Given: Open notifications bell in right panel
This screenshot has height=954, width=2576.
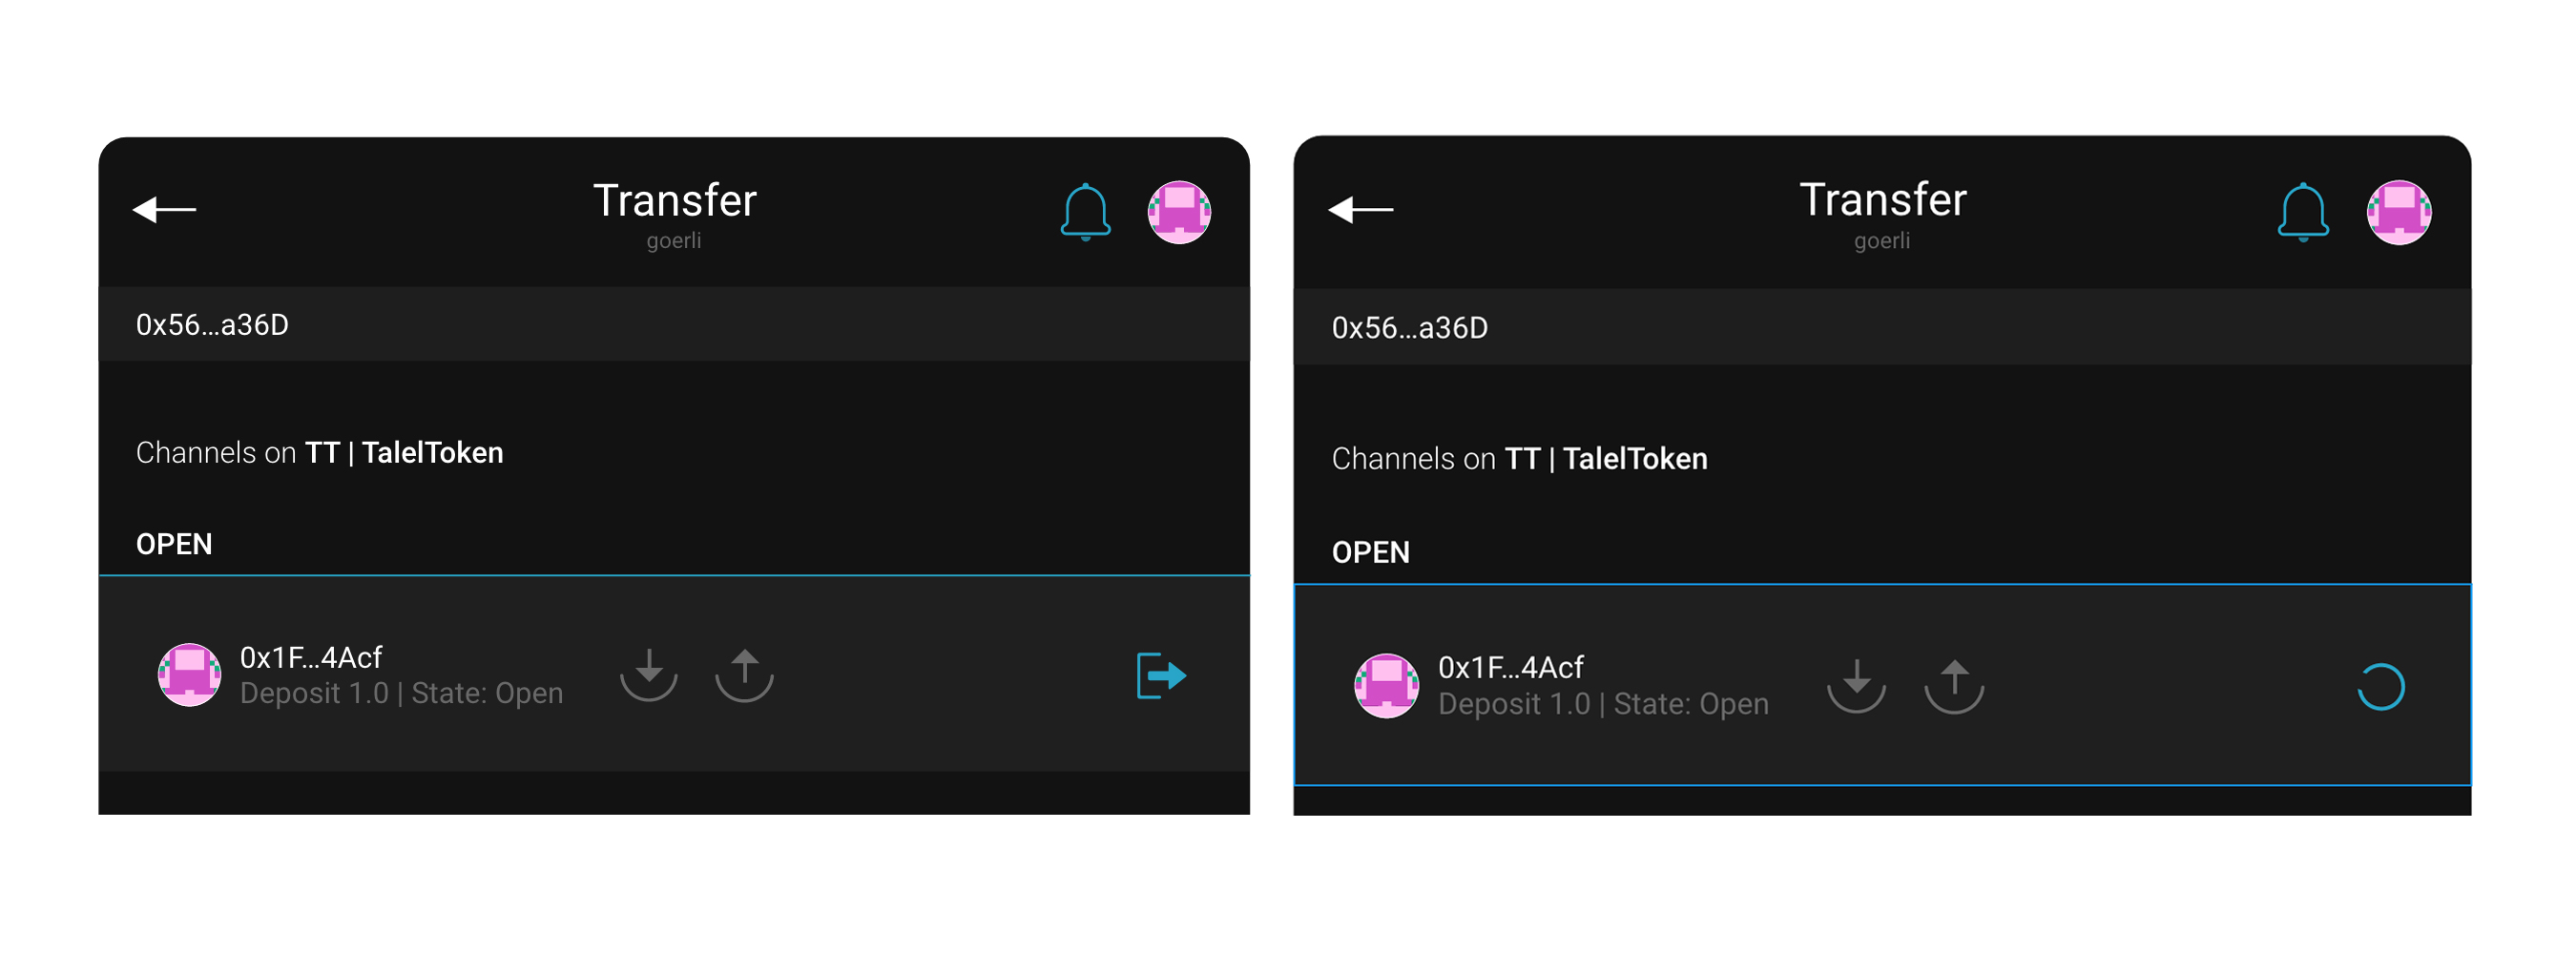Looking at the screenshot, I should pyautogui.click(x=2303, y=212).
